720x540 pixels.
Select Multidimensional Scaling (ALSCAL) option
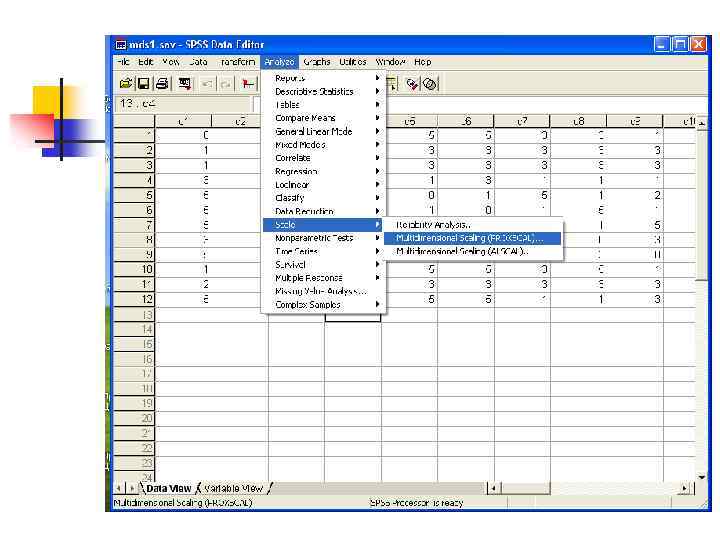pyautogui.click(x=473, y=251)
